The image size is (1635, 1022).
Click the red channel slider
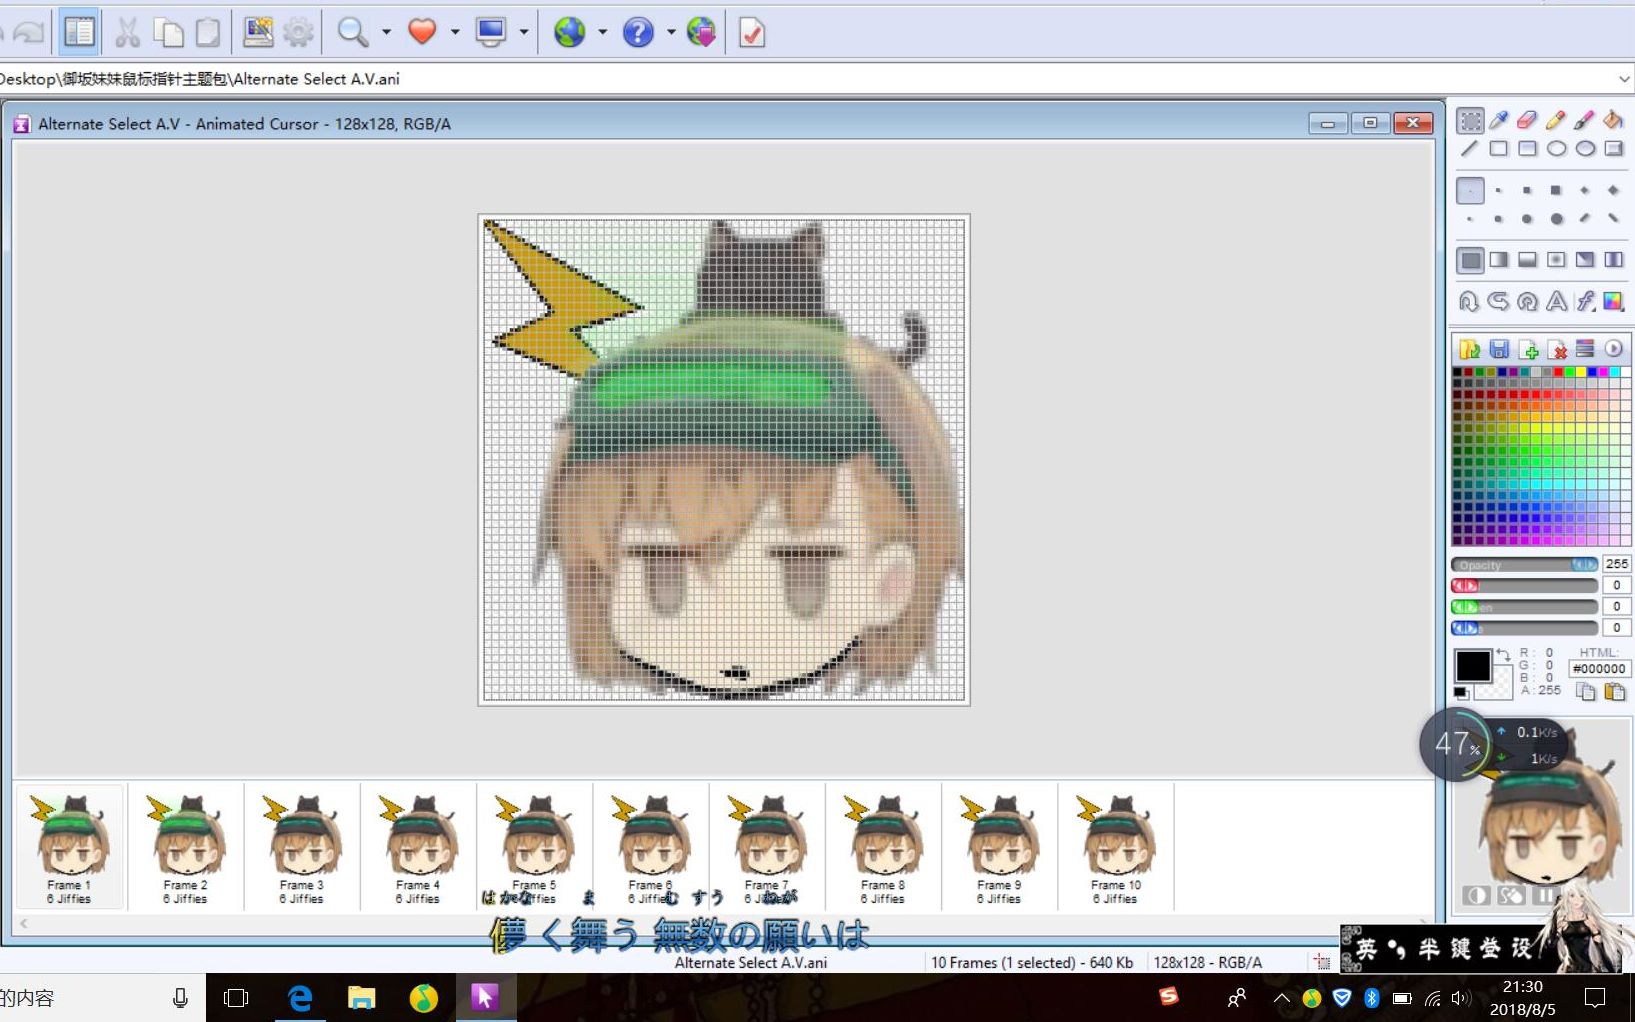[1524, 585]
